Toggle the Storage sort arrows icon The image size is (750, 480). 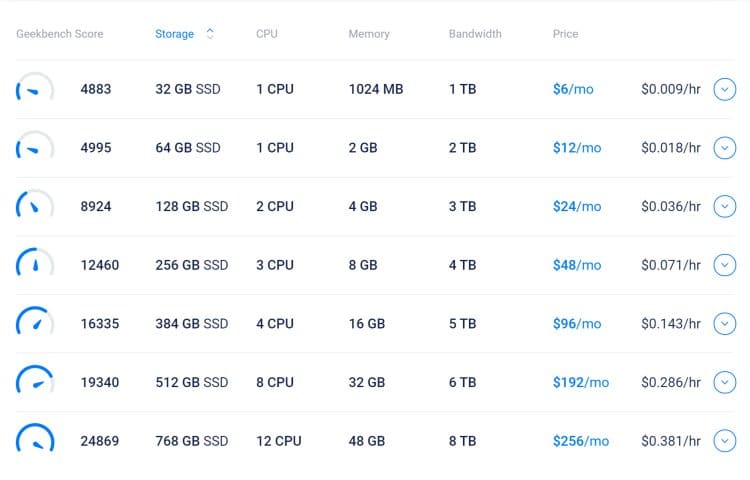[x=210, y=34]
